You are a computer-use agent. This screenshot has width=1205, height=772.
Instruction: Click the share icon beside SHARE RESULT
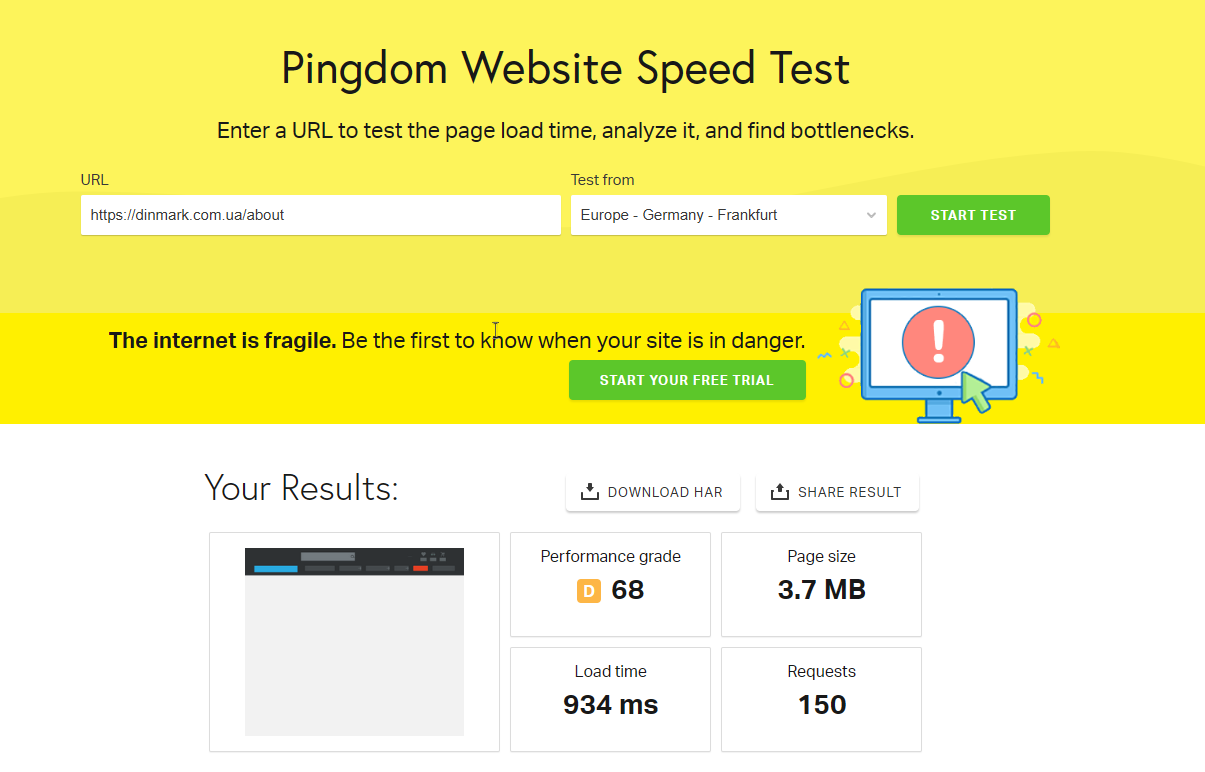pyautogui.click(x=780, y=492)
